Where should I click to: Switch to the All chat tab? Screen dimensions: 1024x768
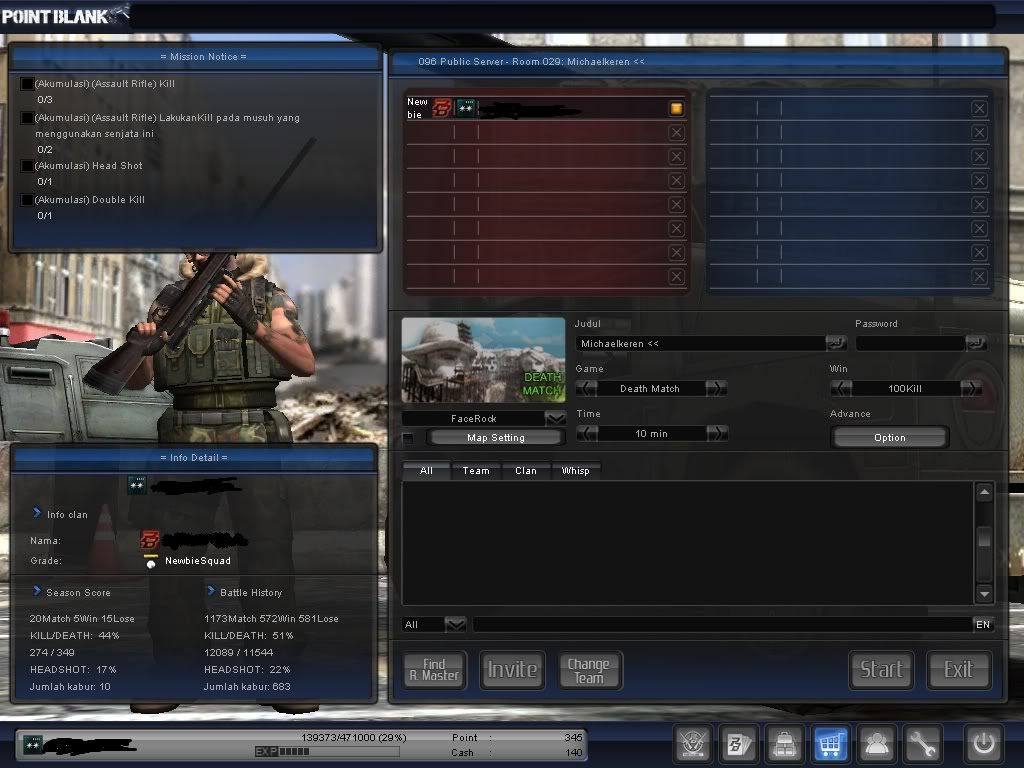(x=426, y=471)
